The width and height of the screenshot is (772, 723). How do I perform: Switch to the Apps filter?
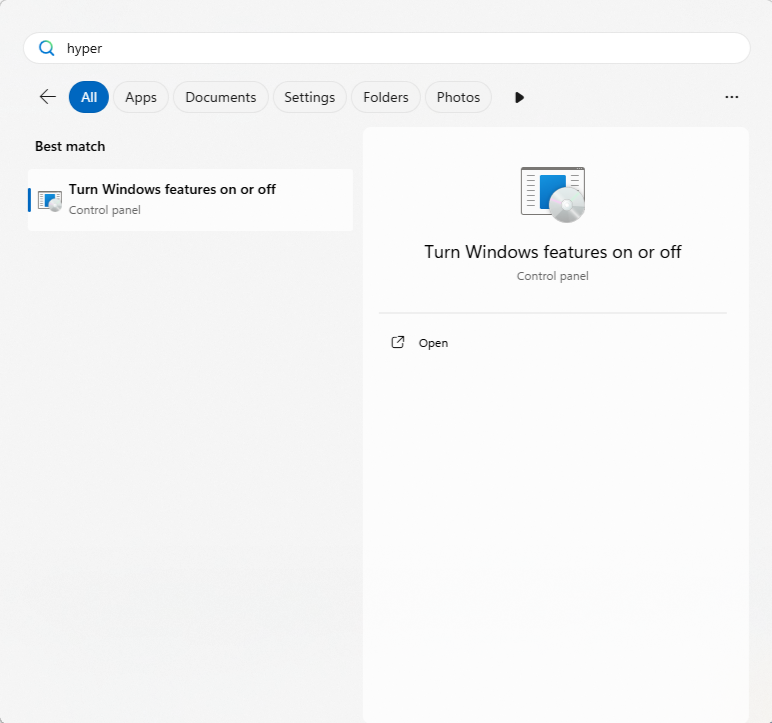point(141,97)
